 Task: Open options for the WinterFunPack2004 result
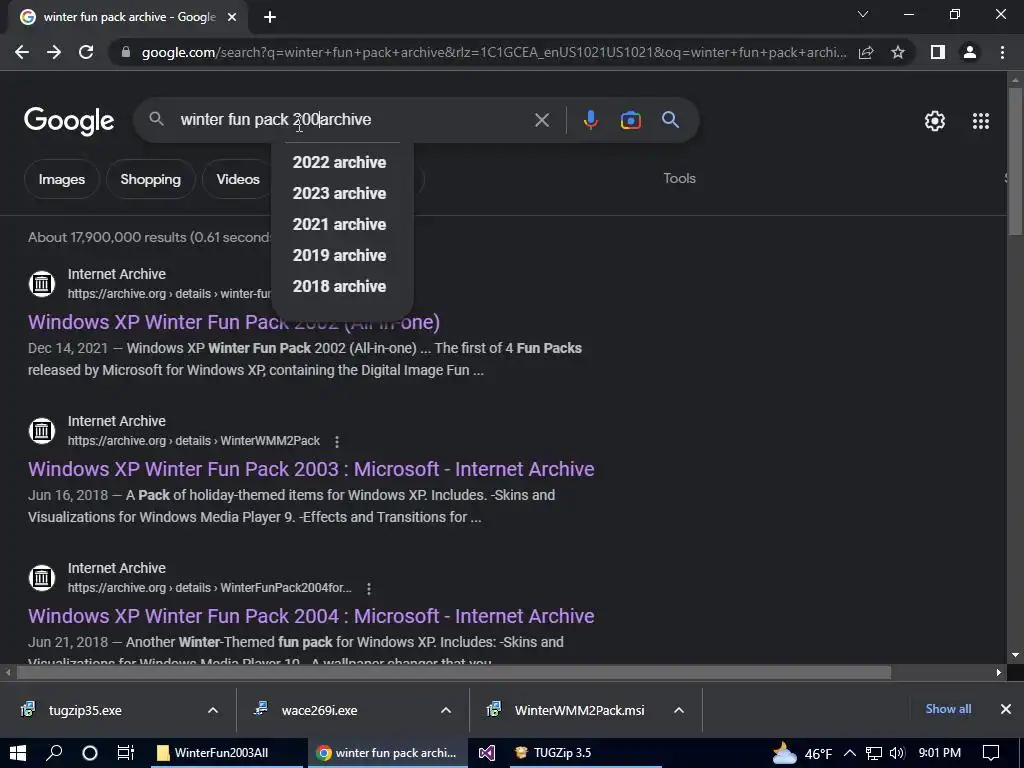click(x=369, y=589)
